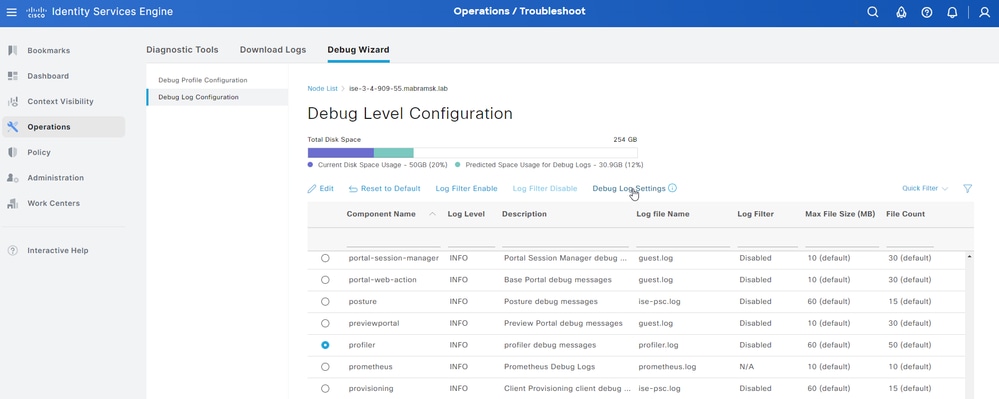
Task: Select the posture component radio button
Action: coord(325,301)
